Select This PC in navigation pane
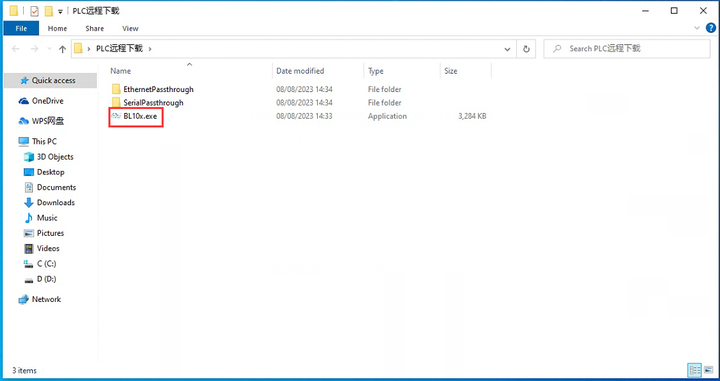 pyautogui.click(x=44, y=141)
